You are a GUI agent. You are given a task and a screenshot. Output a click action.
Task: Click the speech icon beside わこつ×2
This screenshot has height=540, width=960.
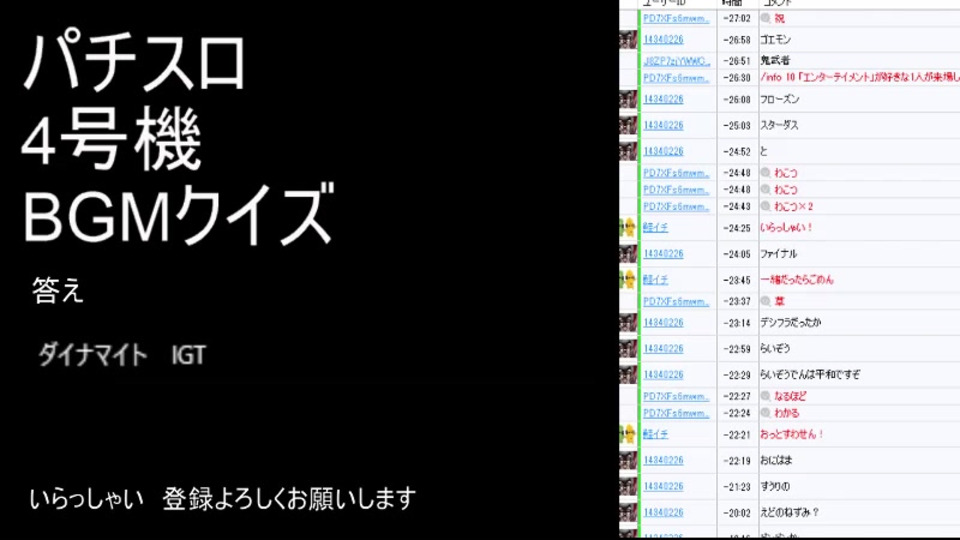coord(765,206)
